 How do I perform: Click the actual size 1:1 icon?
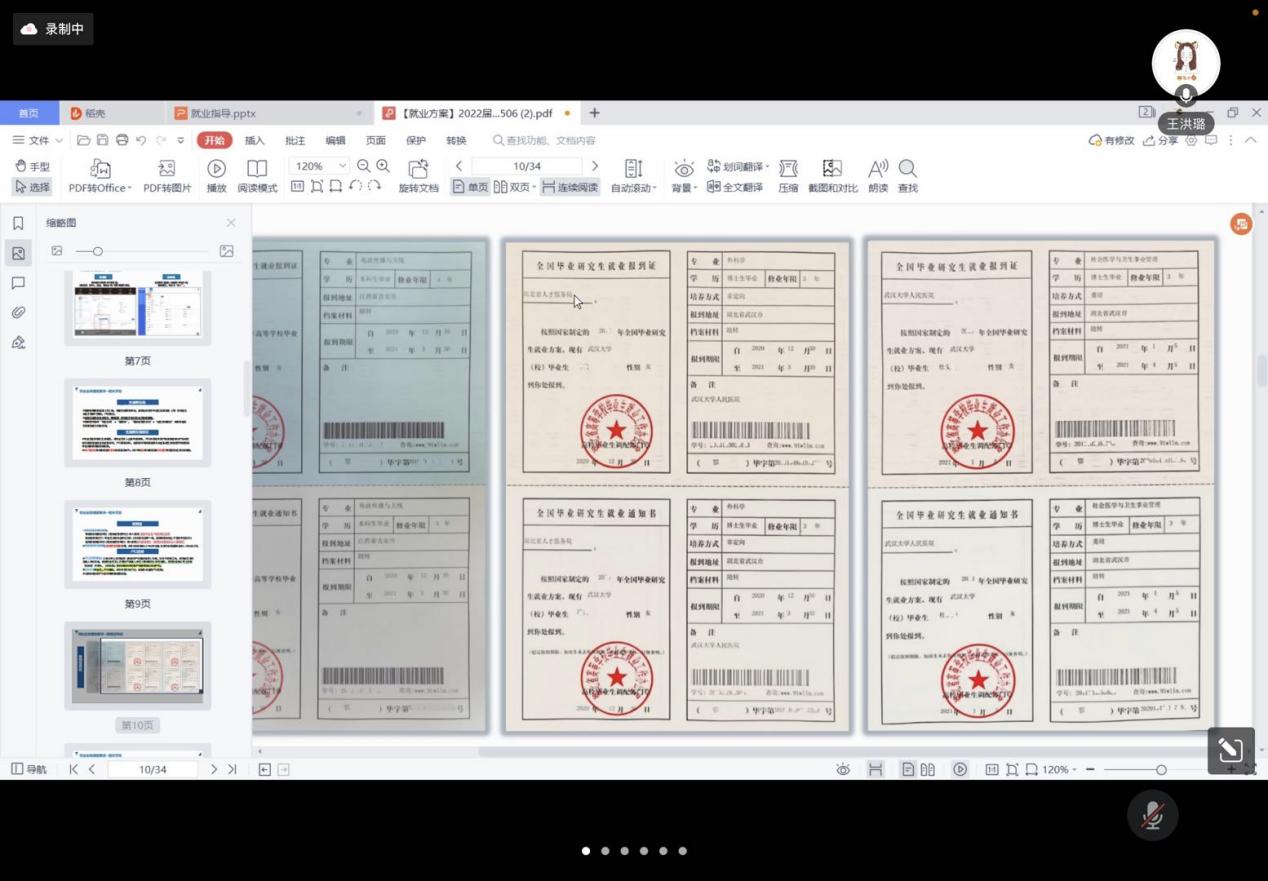[x=297, y=186]
